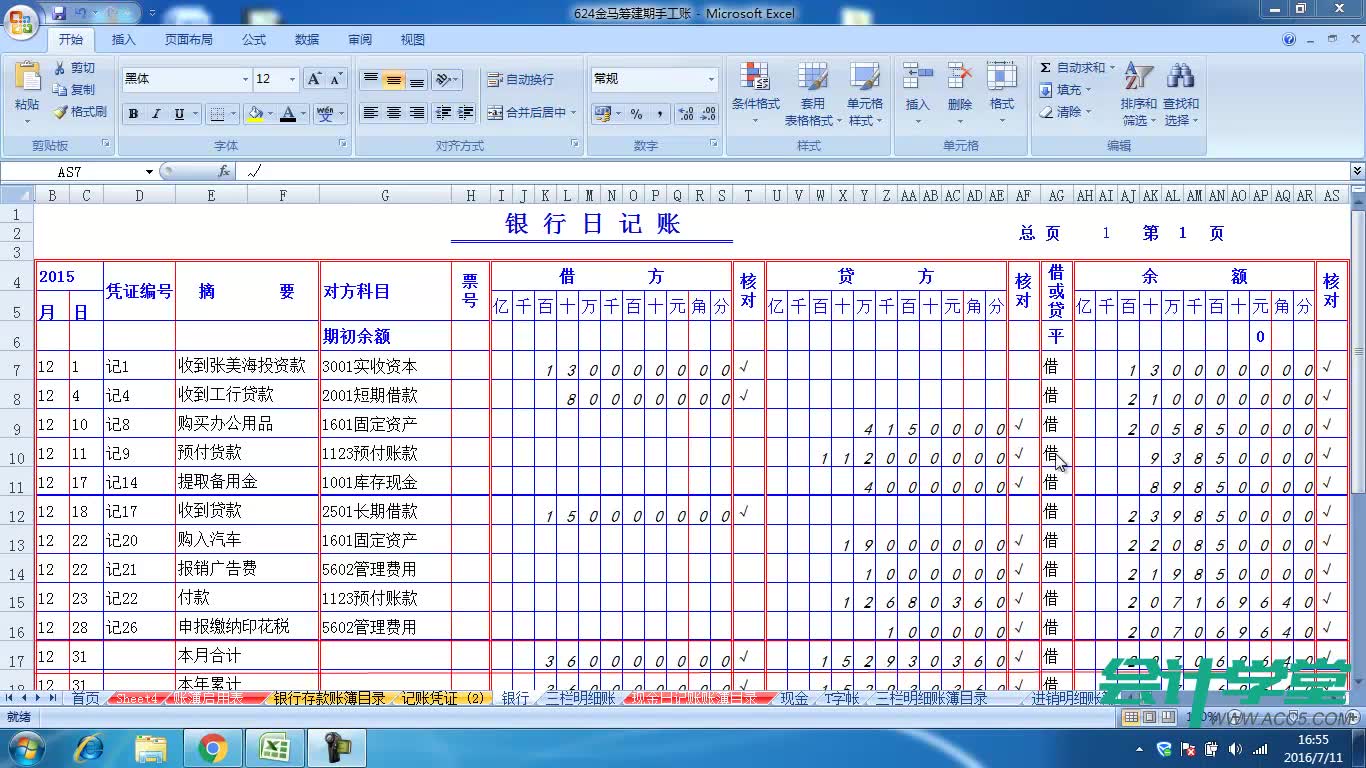Toggle Wrap Text (自动换行)
Image resolution: width=1366 pixels, height=768 pixels.
click(x=520, y=80)
